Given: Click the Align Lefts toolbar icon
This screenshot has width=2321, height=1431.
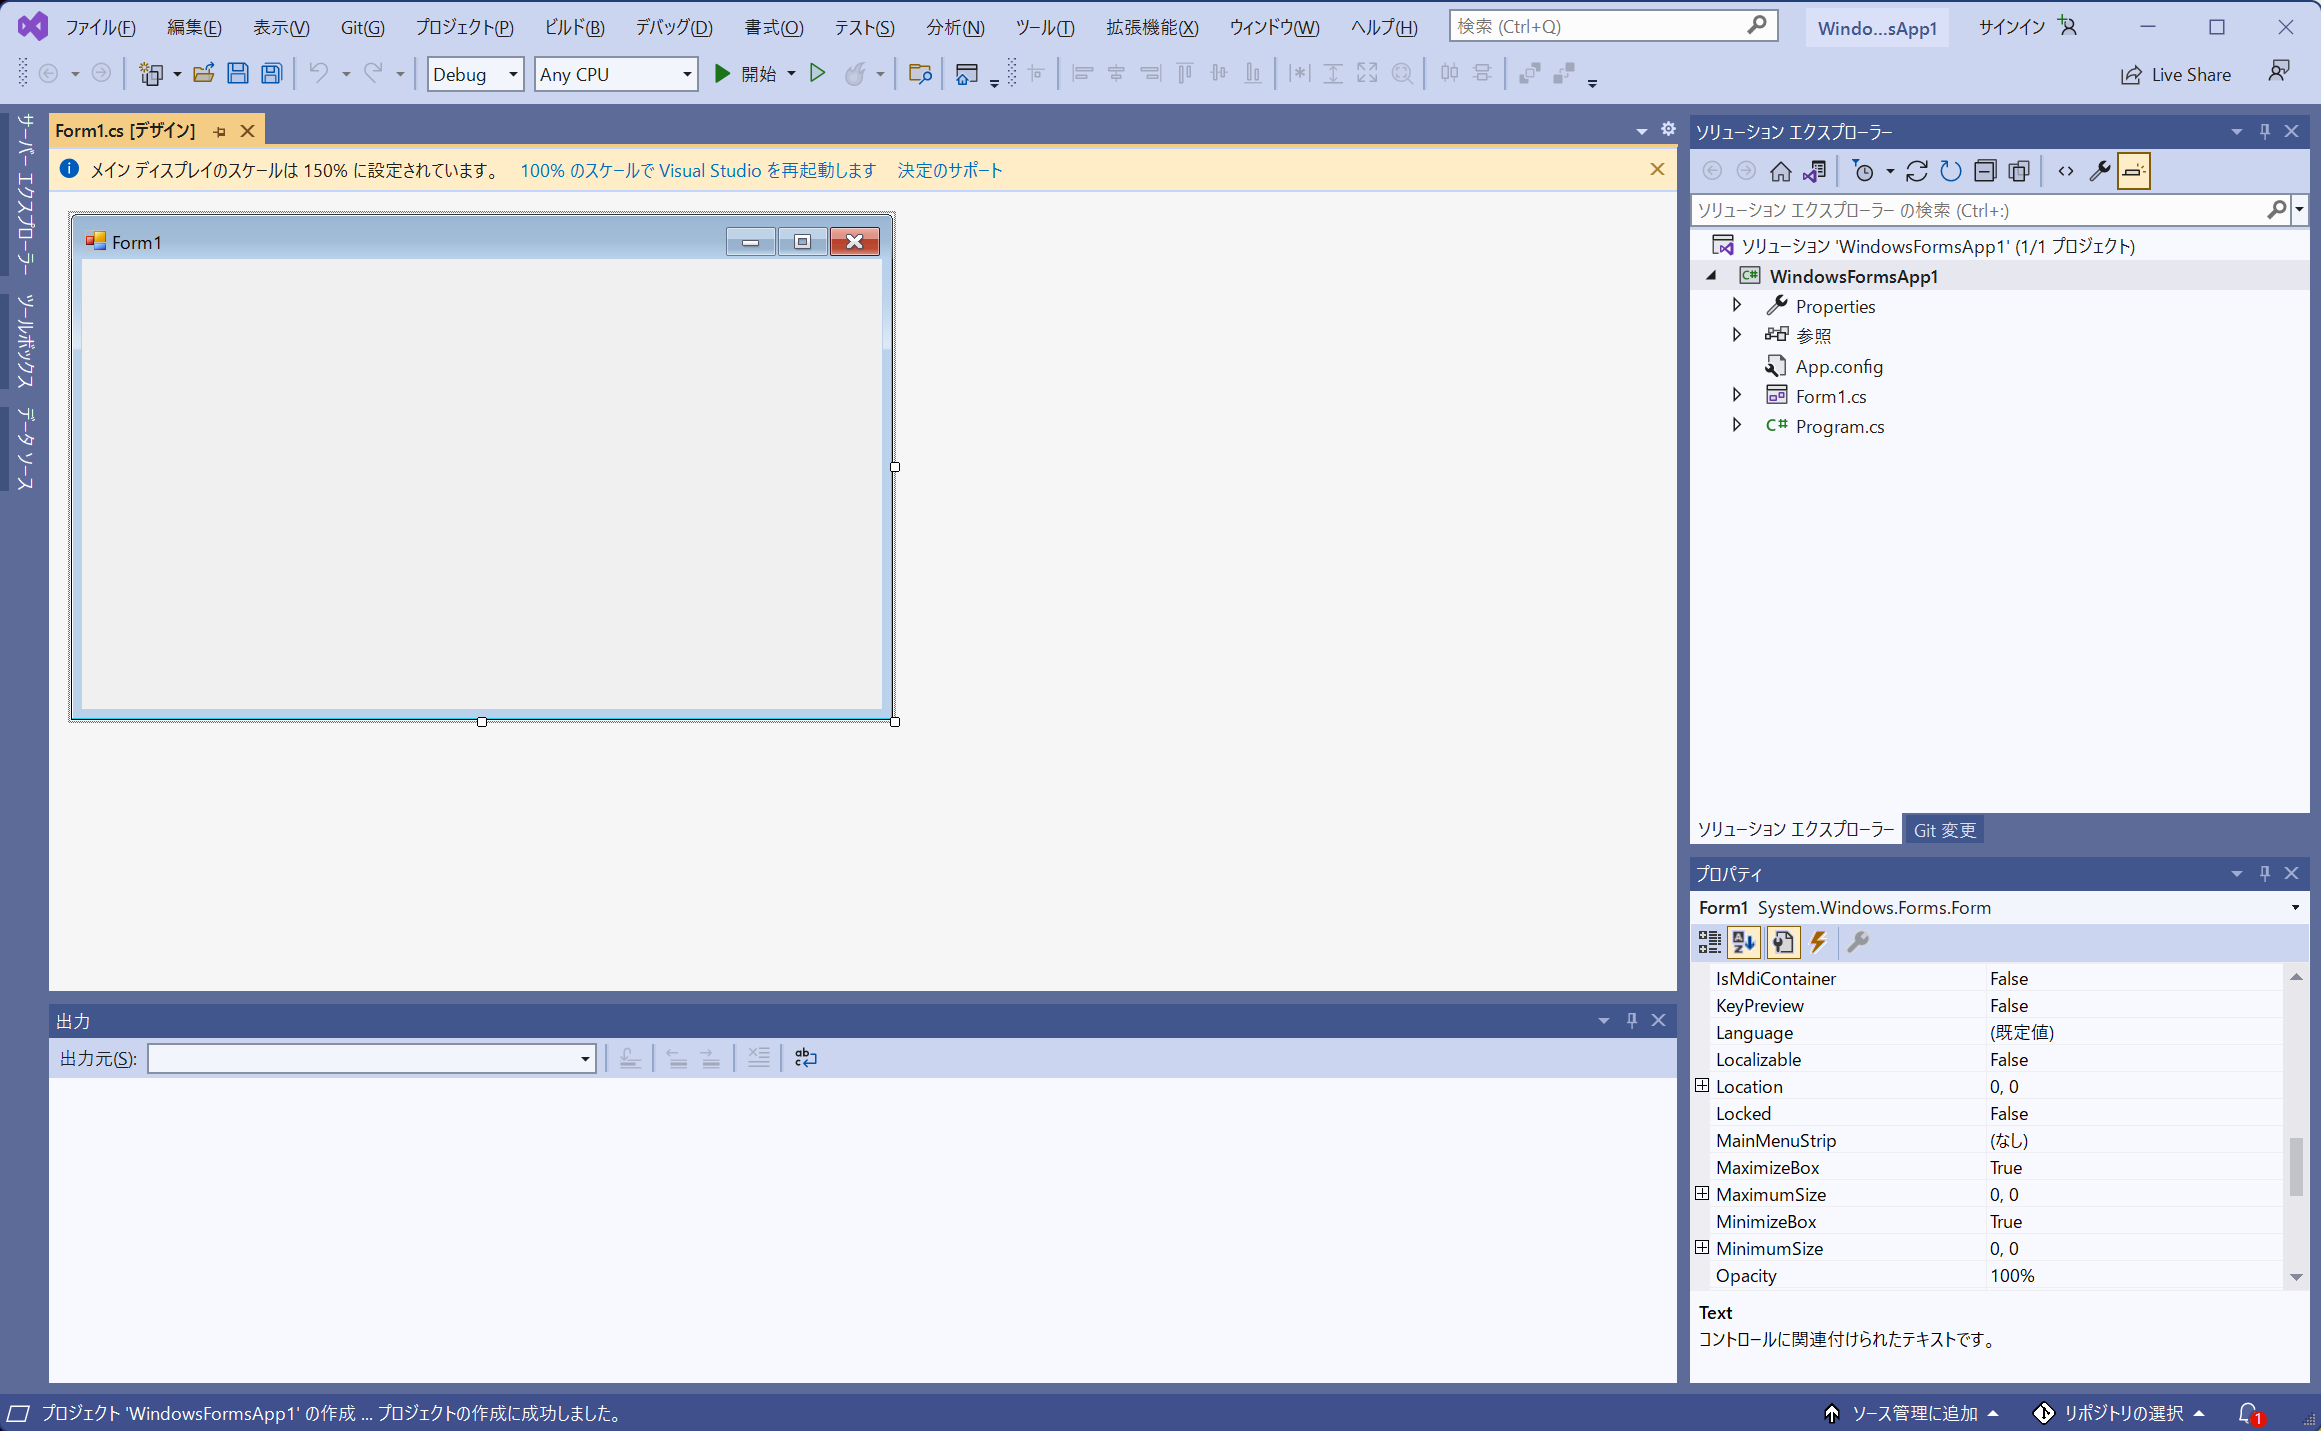Looking at the screenshot, I should pyautogui.click(x=1082, y=73).
